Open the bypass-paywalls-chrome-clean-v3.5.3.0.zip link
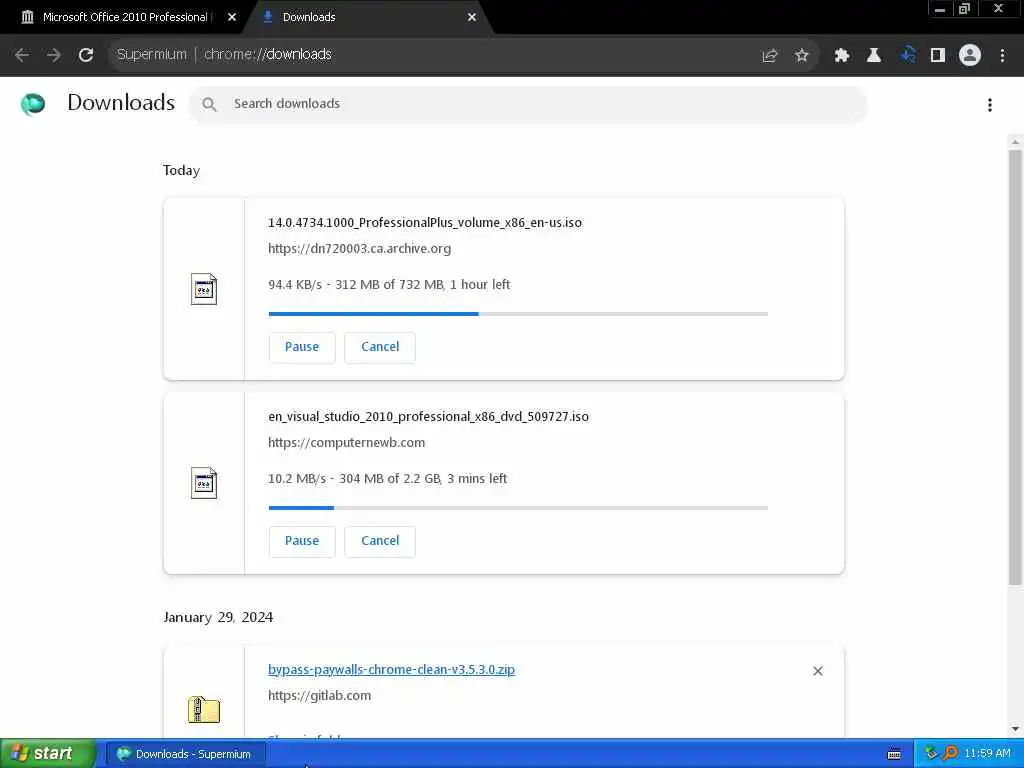1024x768 pixels. coord(391,669)
